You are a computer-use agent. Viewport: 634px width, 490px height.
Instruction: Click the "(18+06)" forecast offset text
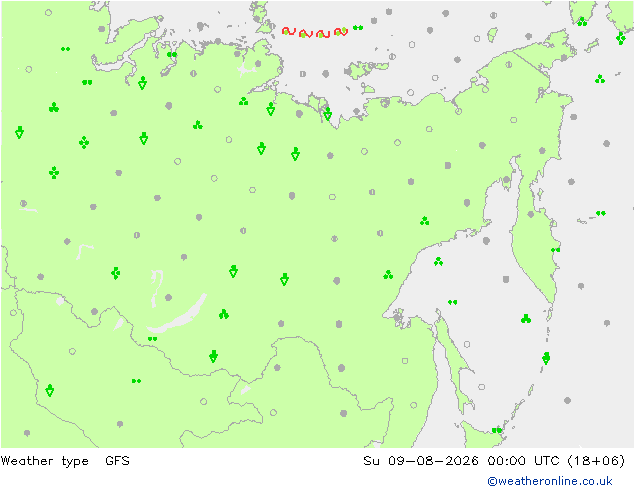tap(596, 460)
